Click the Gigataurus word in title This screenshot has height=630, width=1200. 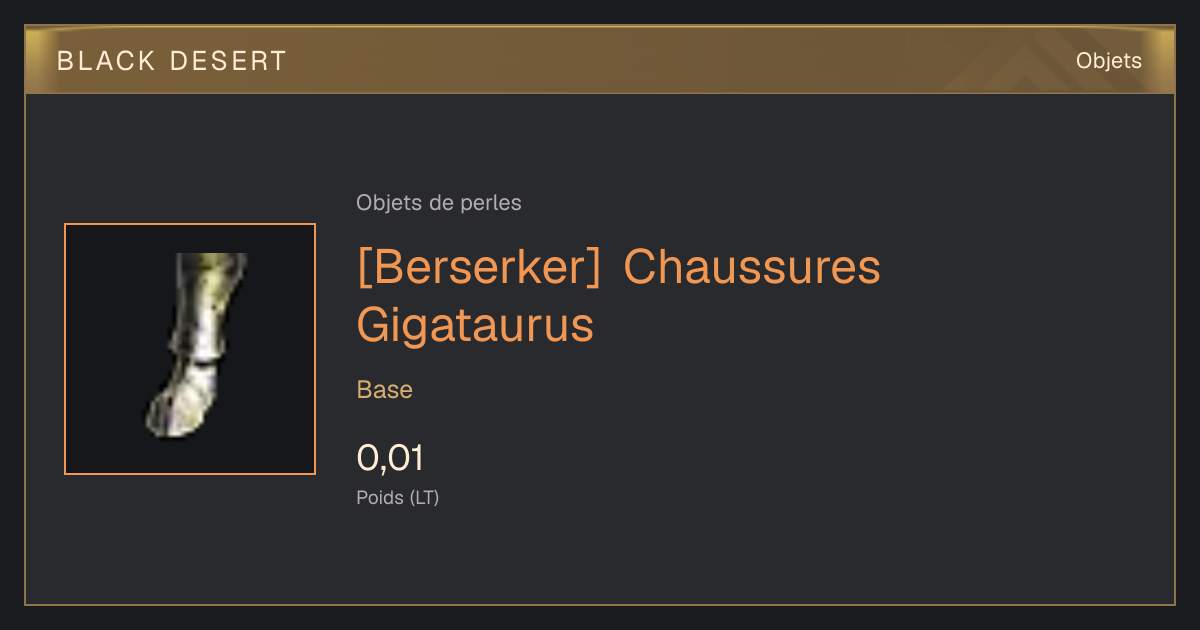point(475,325)
